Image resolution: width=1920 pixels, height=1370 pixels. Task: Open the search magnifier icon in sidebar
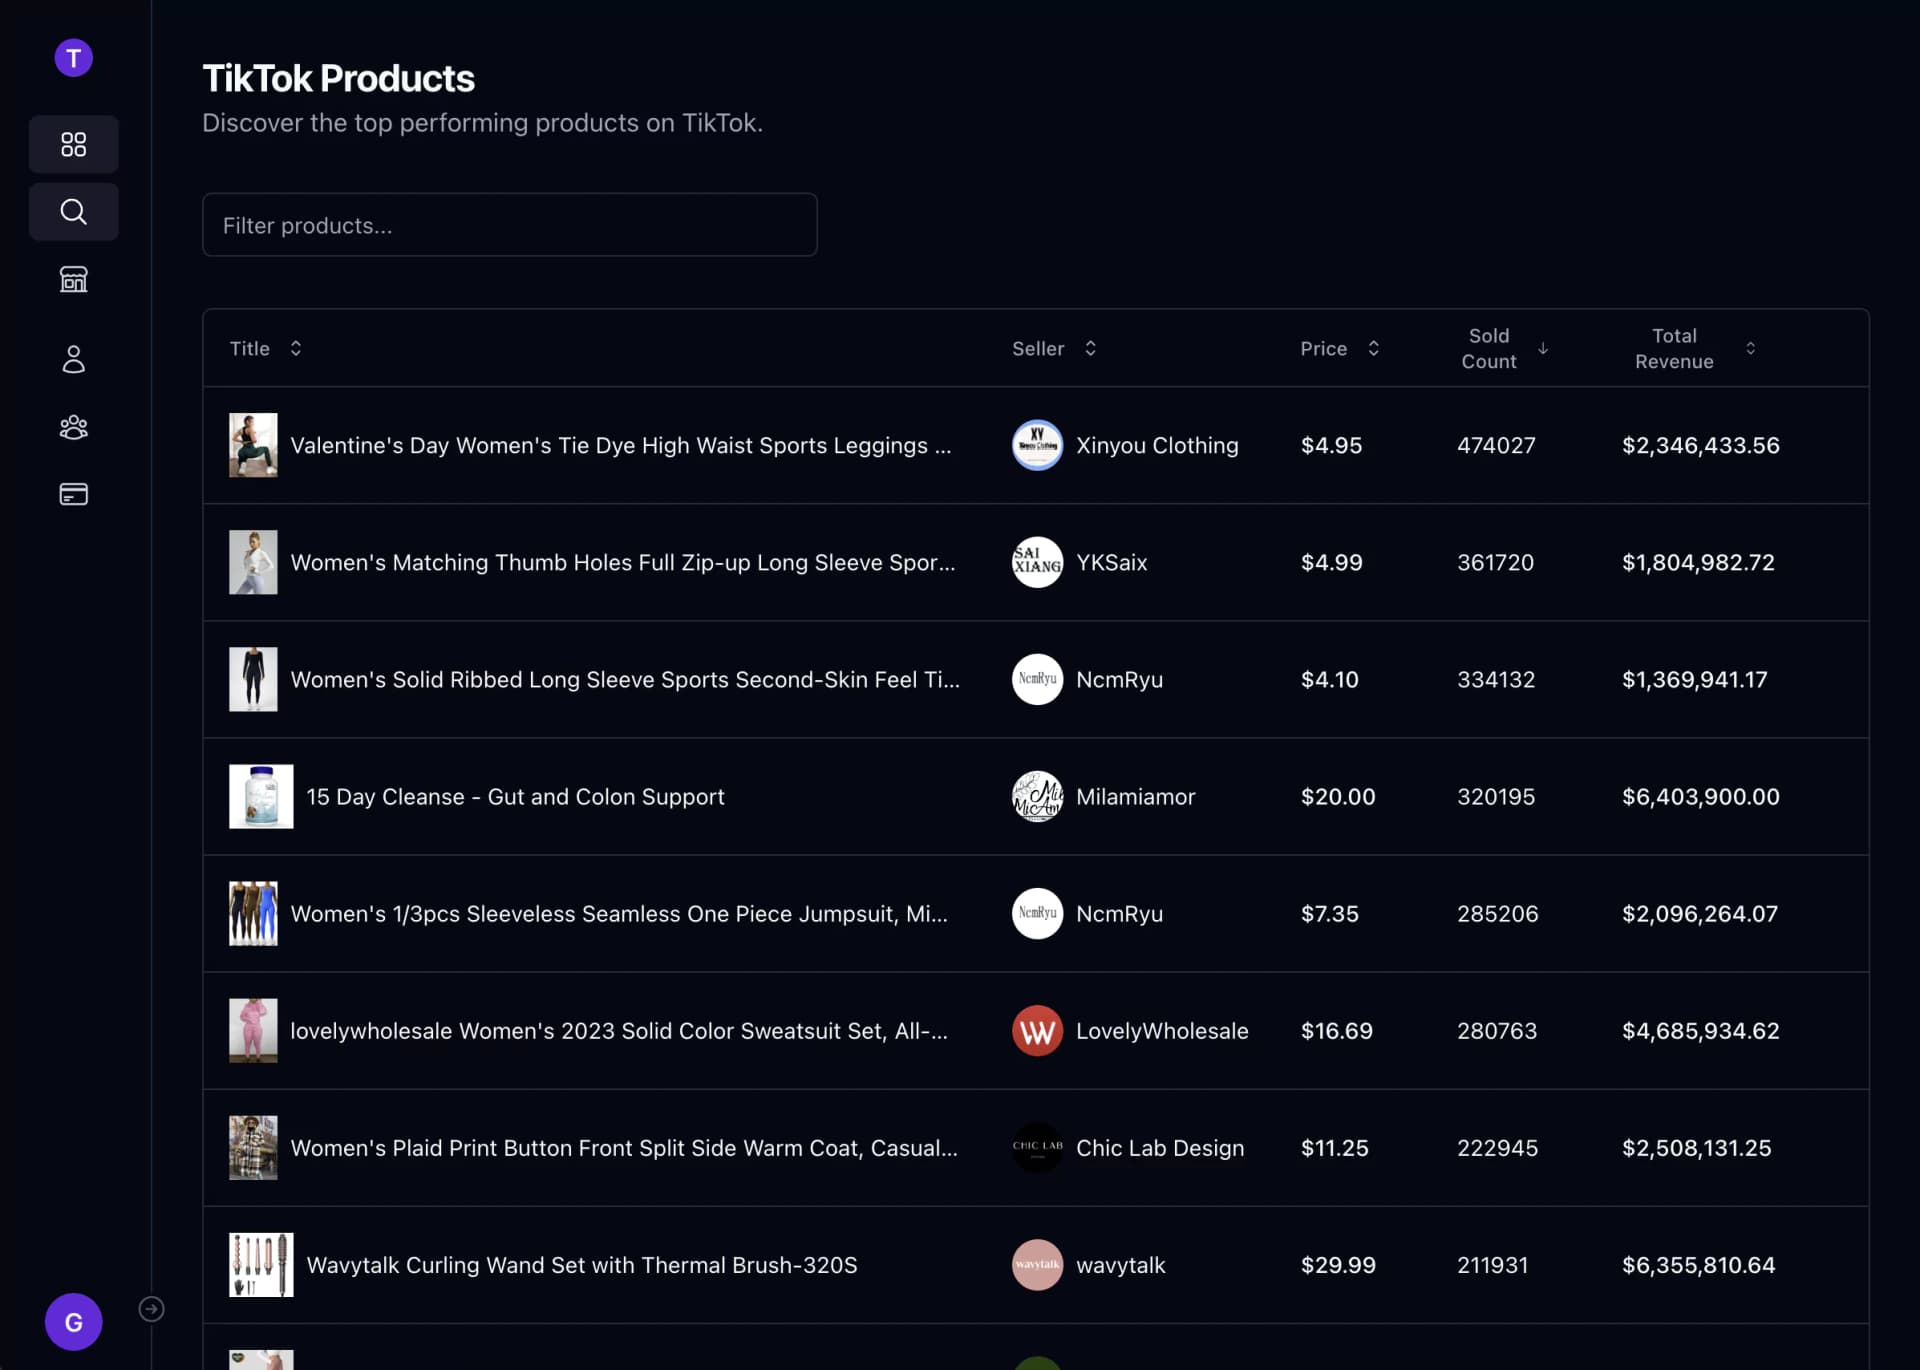(x=73, y=211)
